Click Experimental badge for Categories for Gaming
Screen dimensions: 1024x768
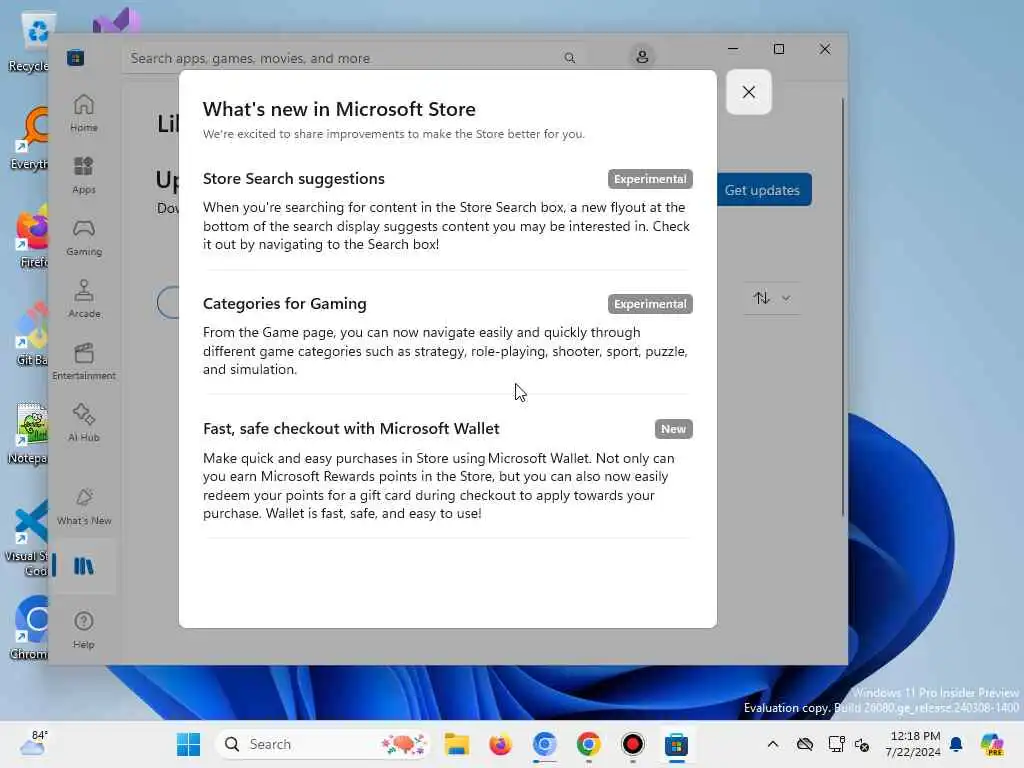point(650,304)
